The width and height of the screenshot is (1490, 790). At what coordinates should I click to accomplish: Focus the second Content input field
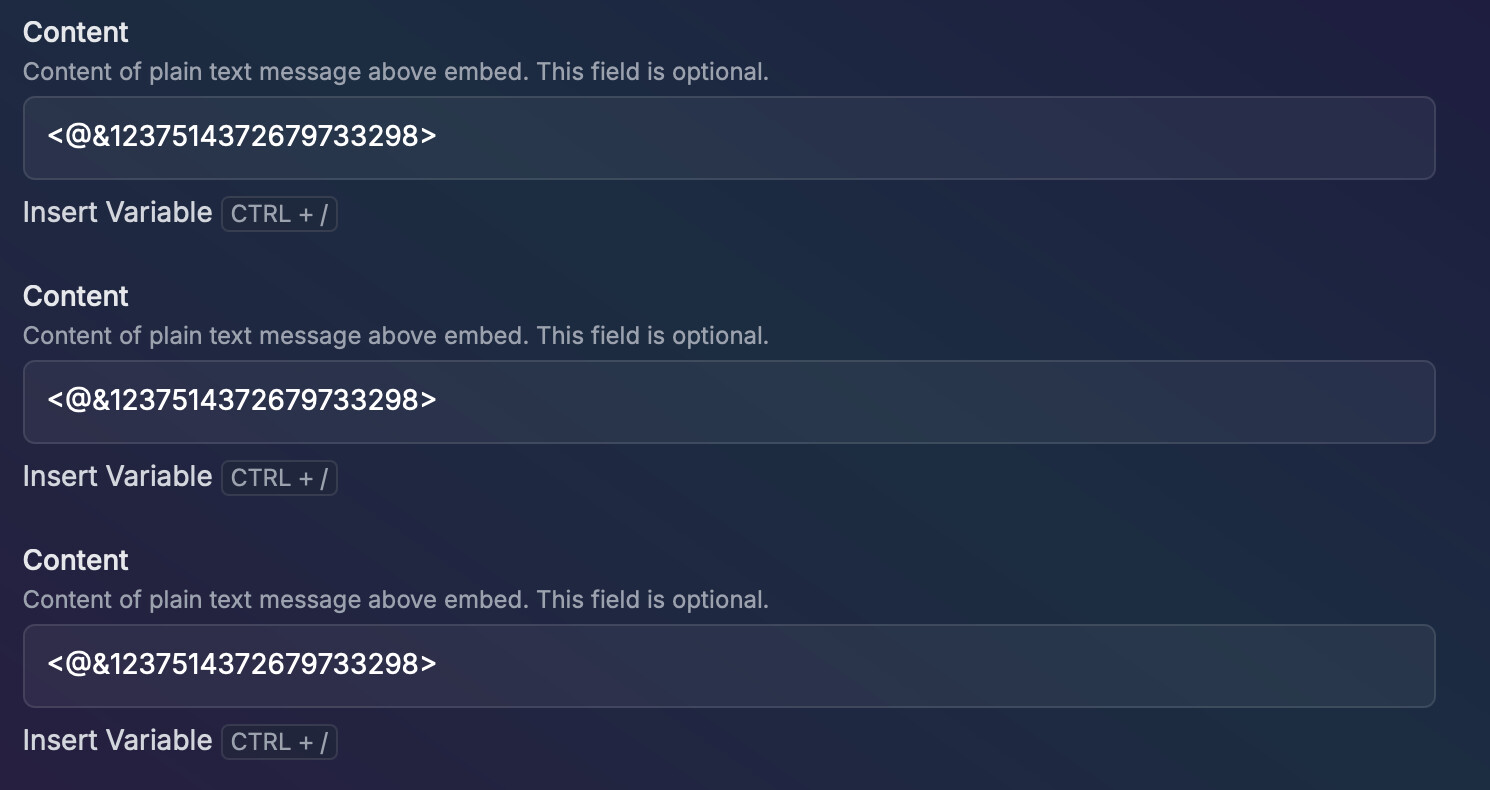tap(729, 402)
